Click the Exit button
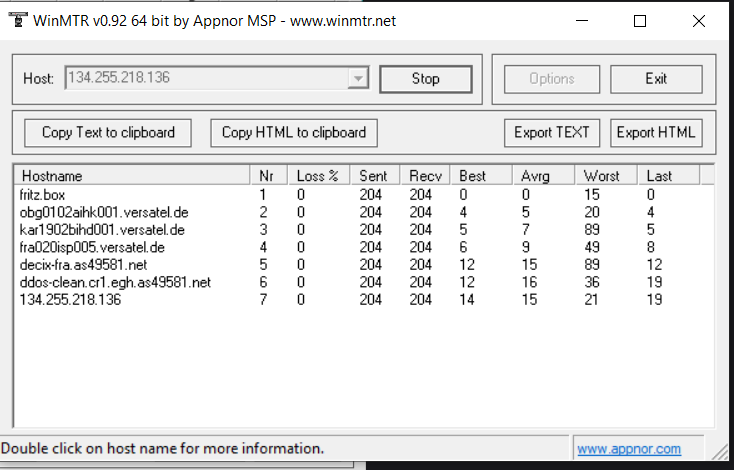This screenshot has height=470, width=734. point(656,79)
